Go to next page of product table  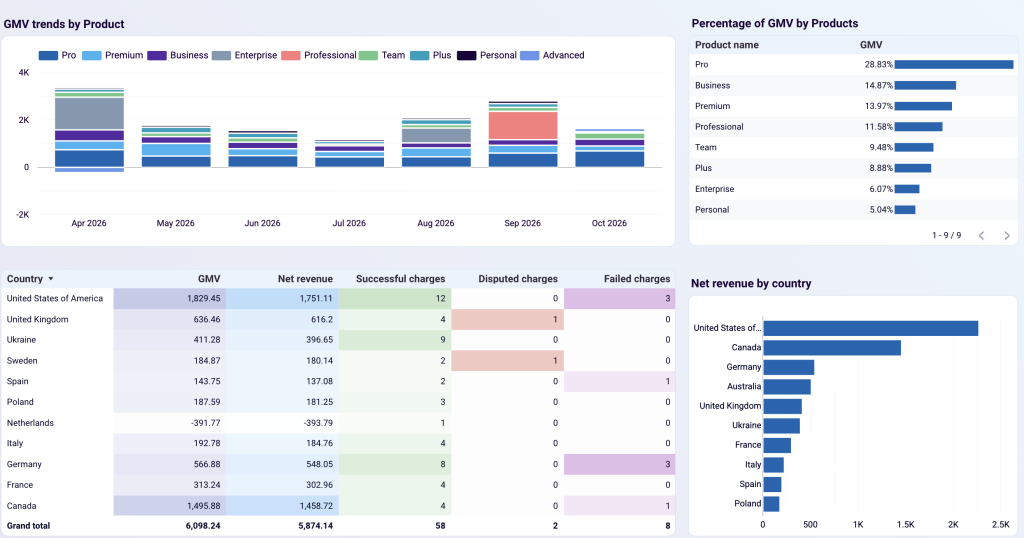1006,236
